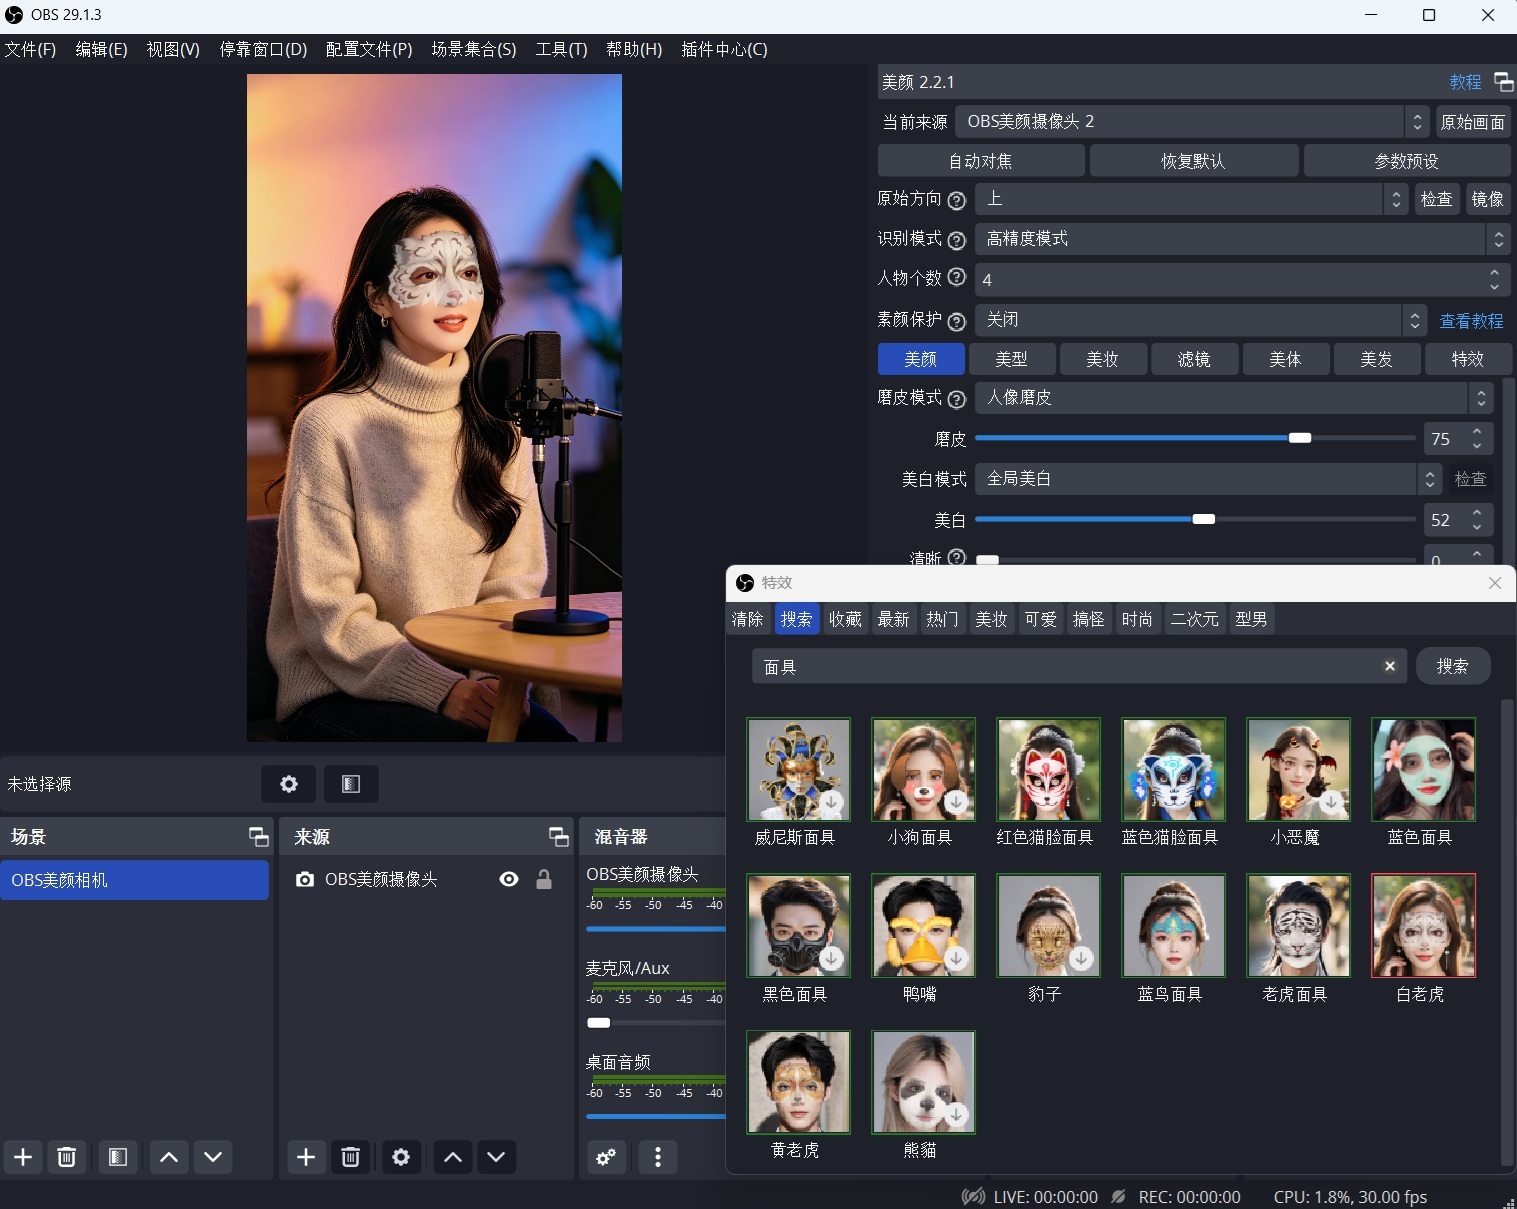Add a new source with plus icon

[x=306, y=1157]
